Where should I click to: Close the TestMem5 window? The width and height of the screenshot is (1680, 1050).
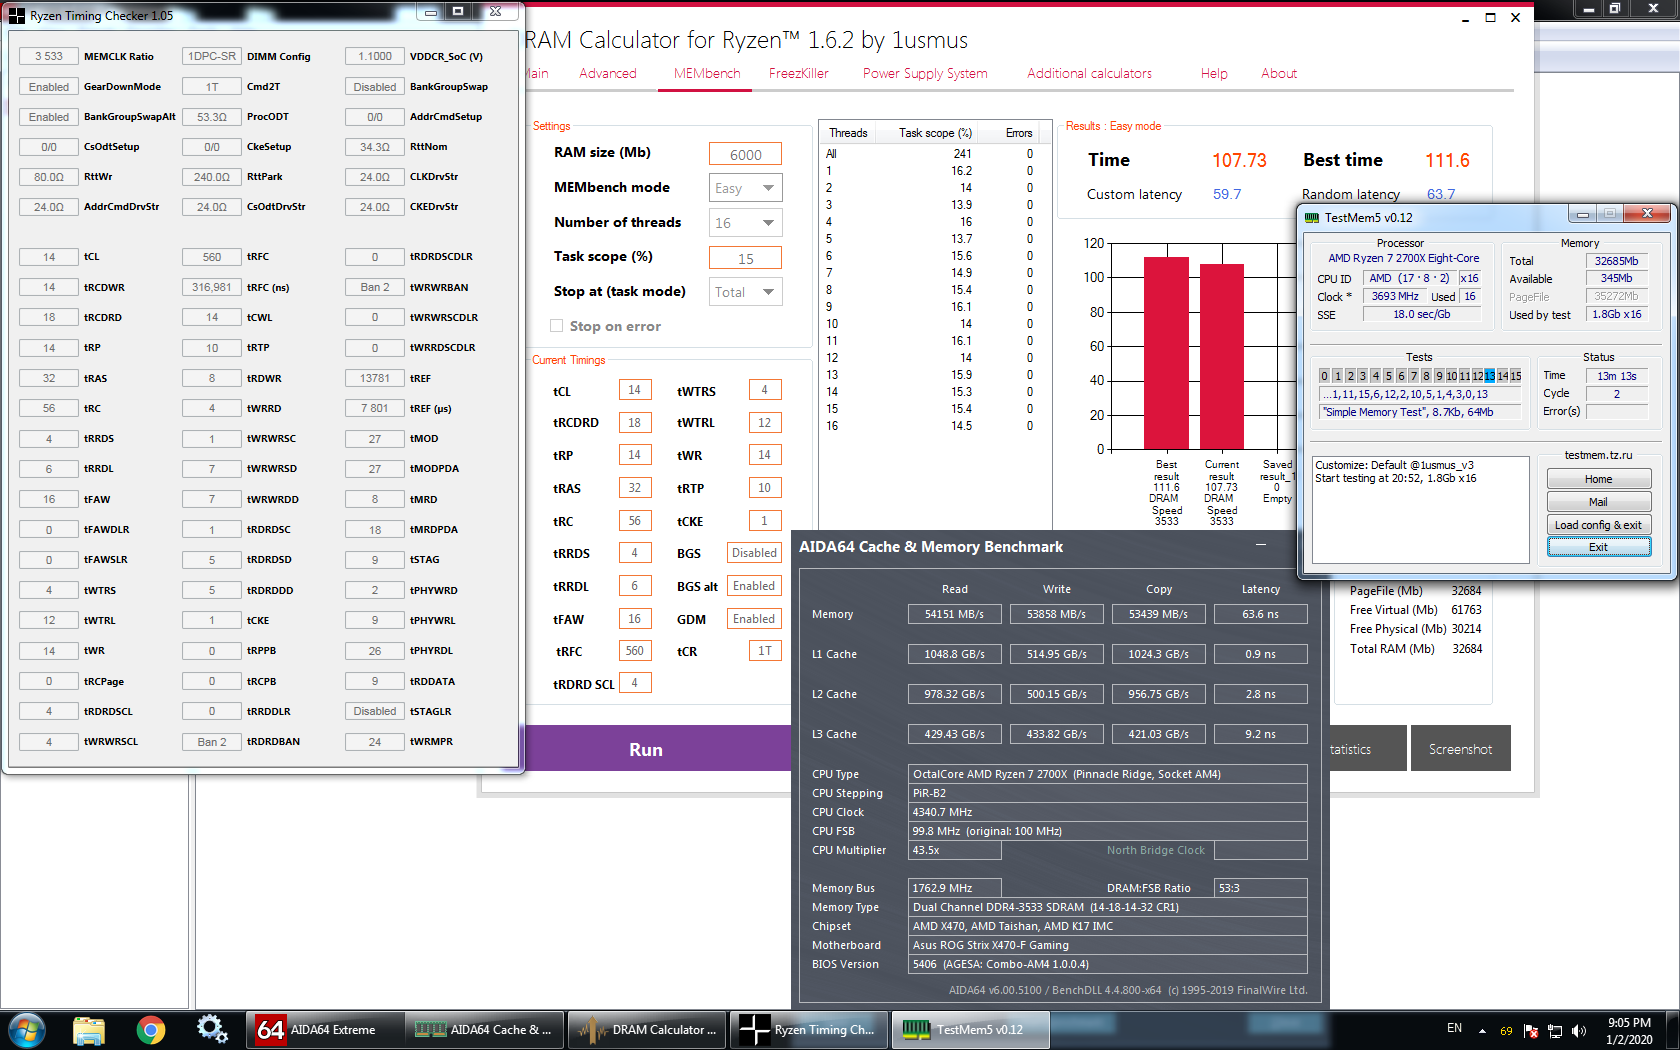(1647, 213)
